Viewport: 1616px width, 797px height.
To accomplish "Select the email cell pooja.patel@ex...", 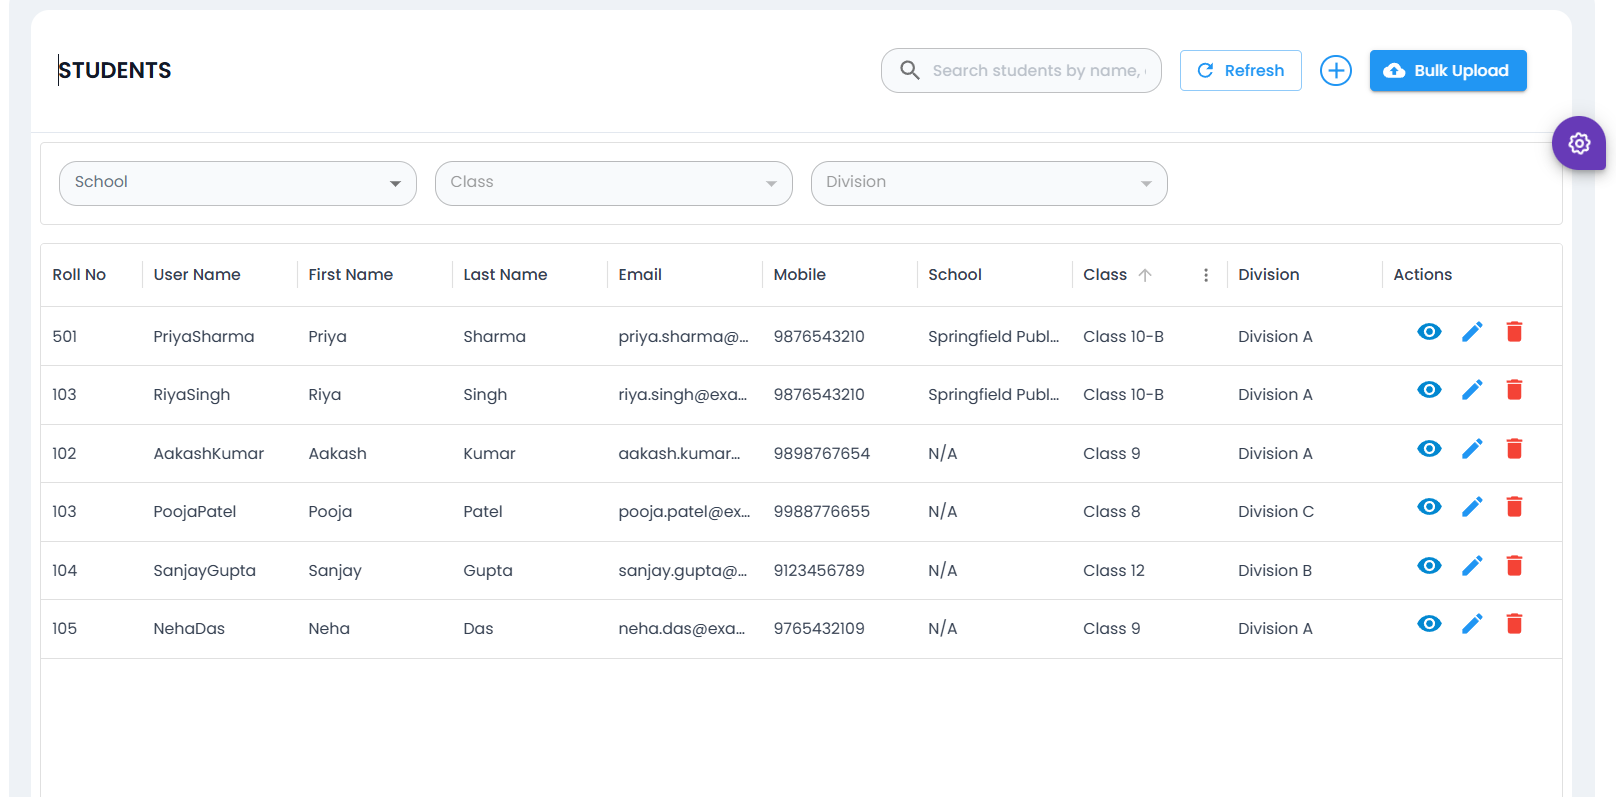I will pos(684,512).
